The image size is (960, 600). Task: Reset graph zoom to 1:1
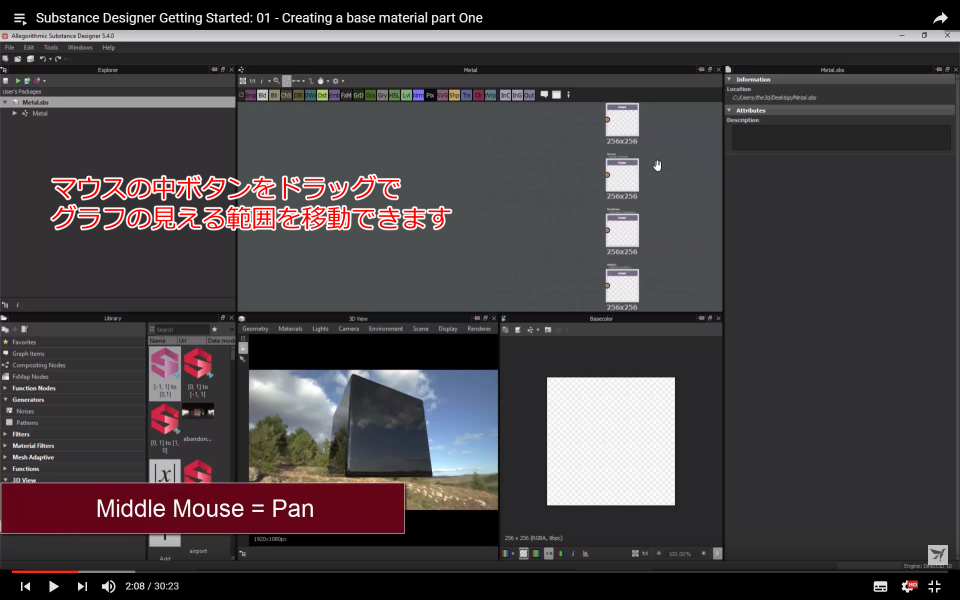pyautogui.click(x=252, y=81)
